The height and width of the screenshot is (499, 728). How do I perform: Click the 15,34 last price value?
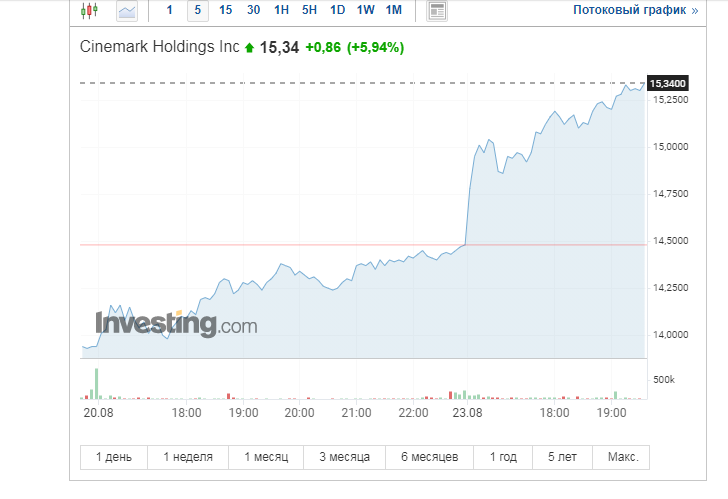[279, 47]
